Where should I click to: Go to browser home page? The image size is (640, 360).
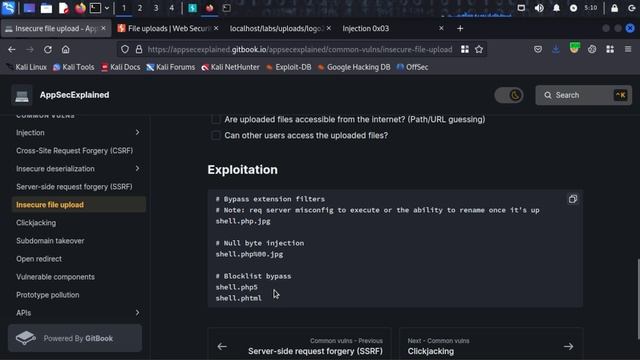pyautogui.click(x=65, y=49)
